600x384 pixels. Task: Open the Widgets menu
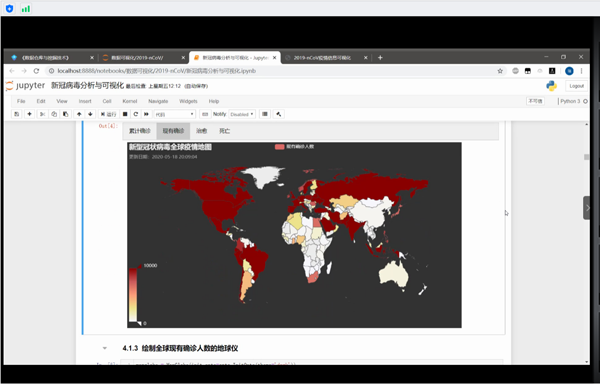(188, 101)
